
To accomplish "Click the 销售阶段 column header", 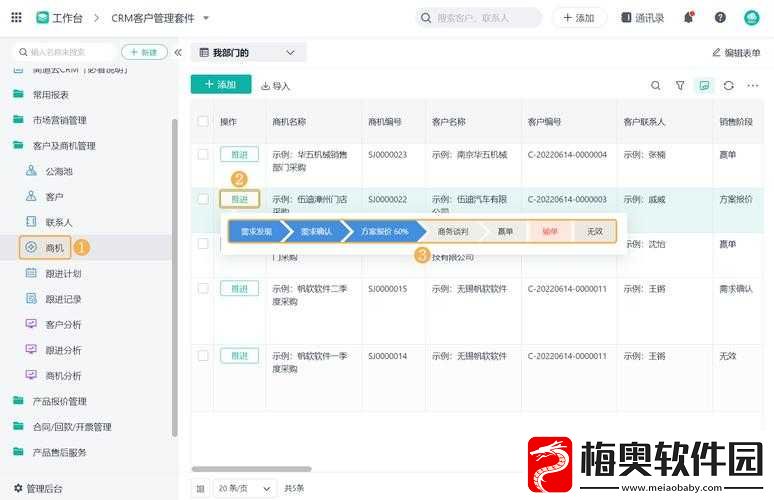I will 735,121.
